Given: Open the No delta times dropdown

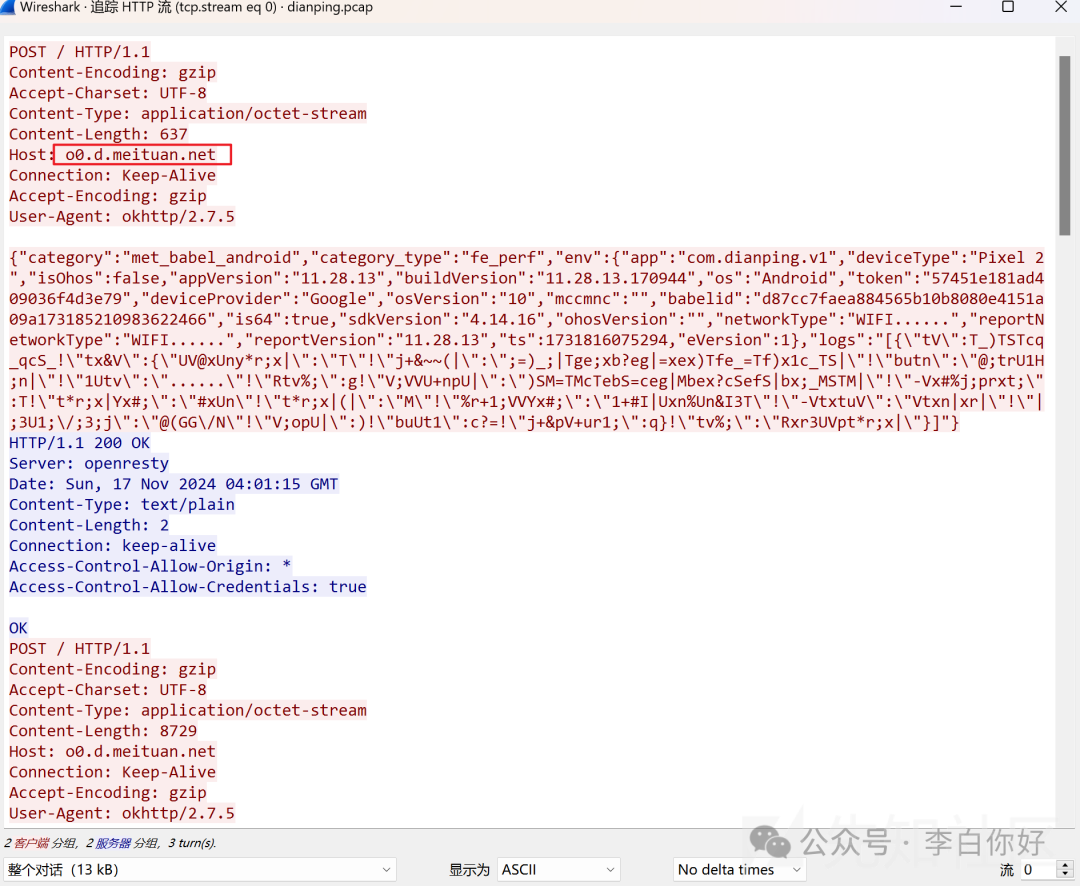Looking at the screenshot, I should point(739,869).
